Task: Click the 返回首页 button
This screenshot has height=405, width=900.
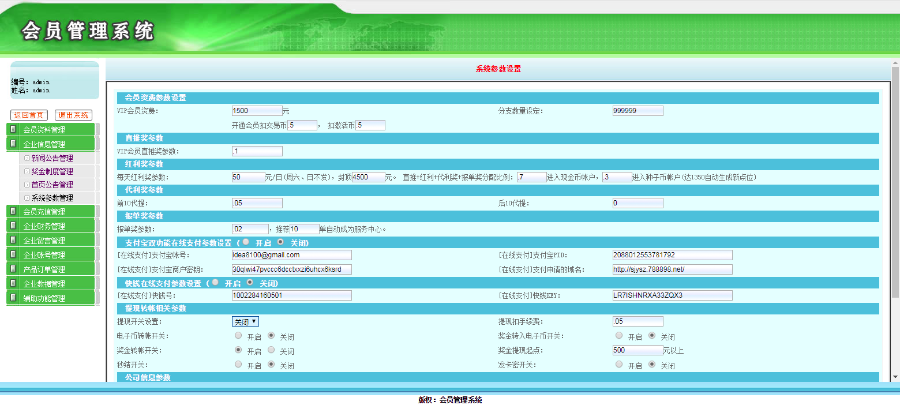Action: (29, 115)
